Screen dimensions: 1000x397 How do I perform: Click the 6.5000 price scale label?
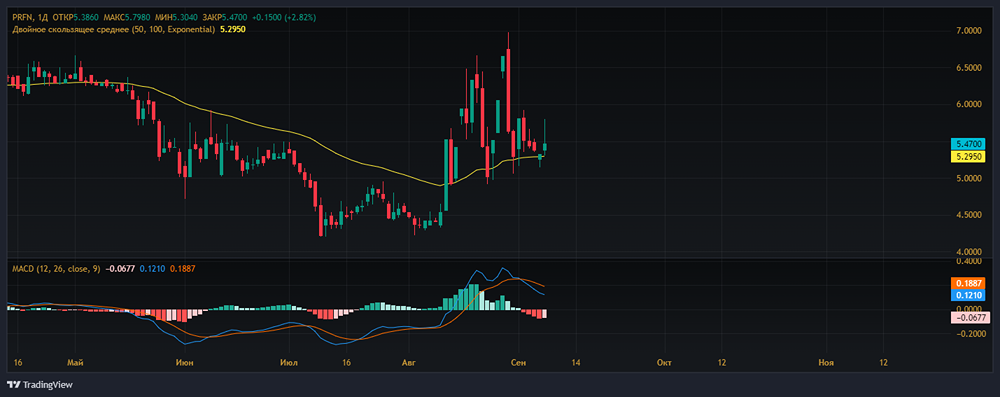[x=969, y=68]
